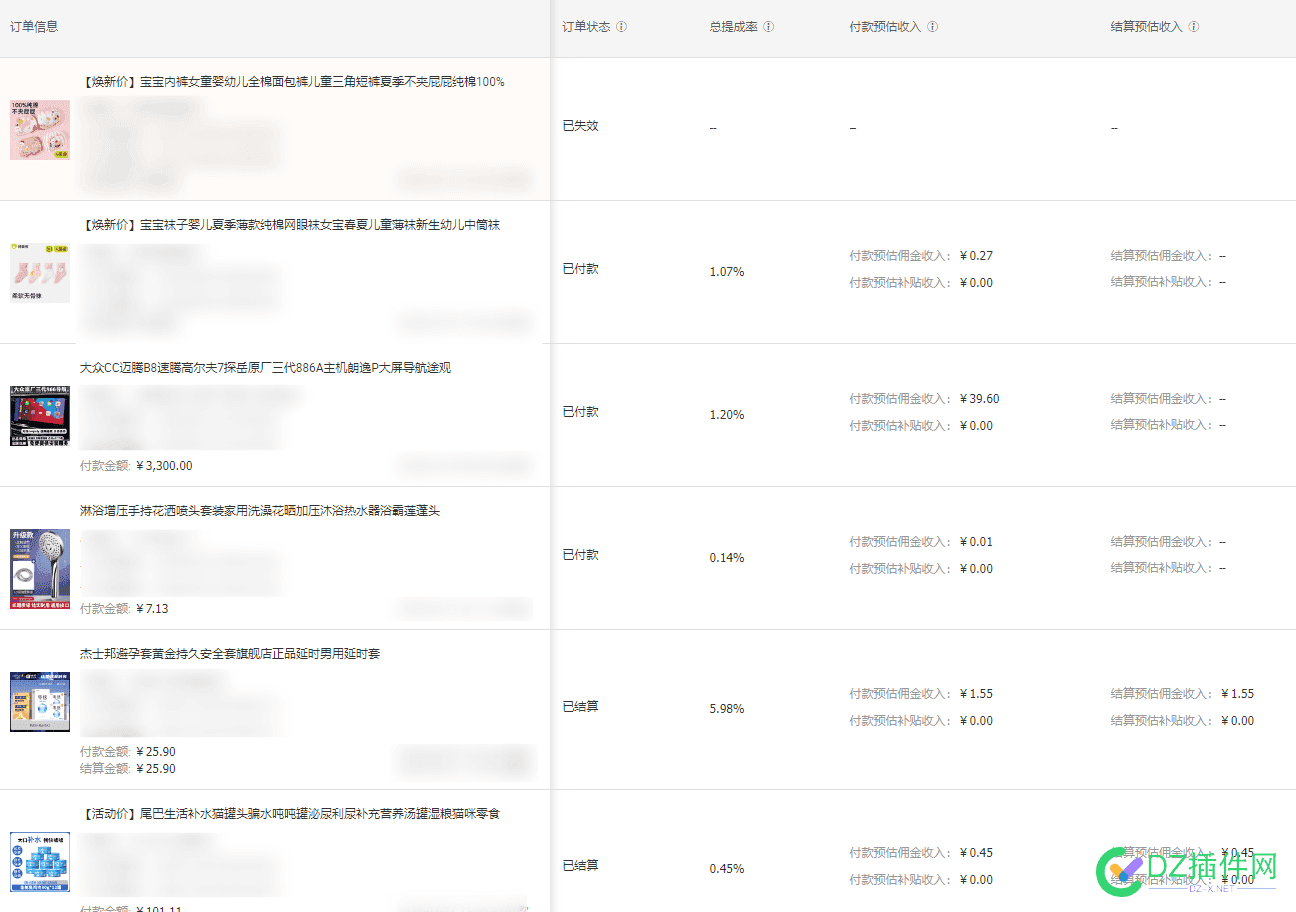Click the ¥39.60 payment commission value

[979, 399]
